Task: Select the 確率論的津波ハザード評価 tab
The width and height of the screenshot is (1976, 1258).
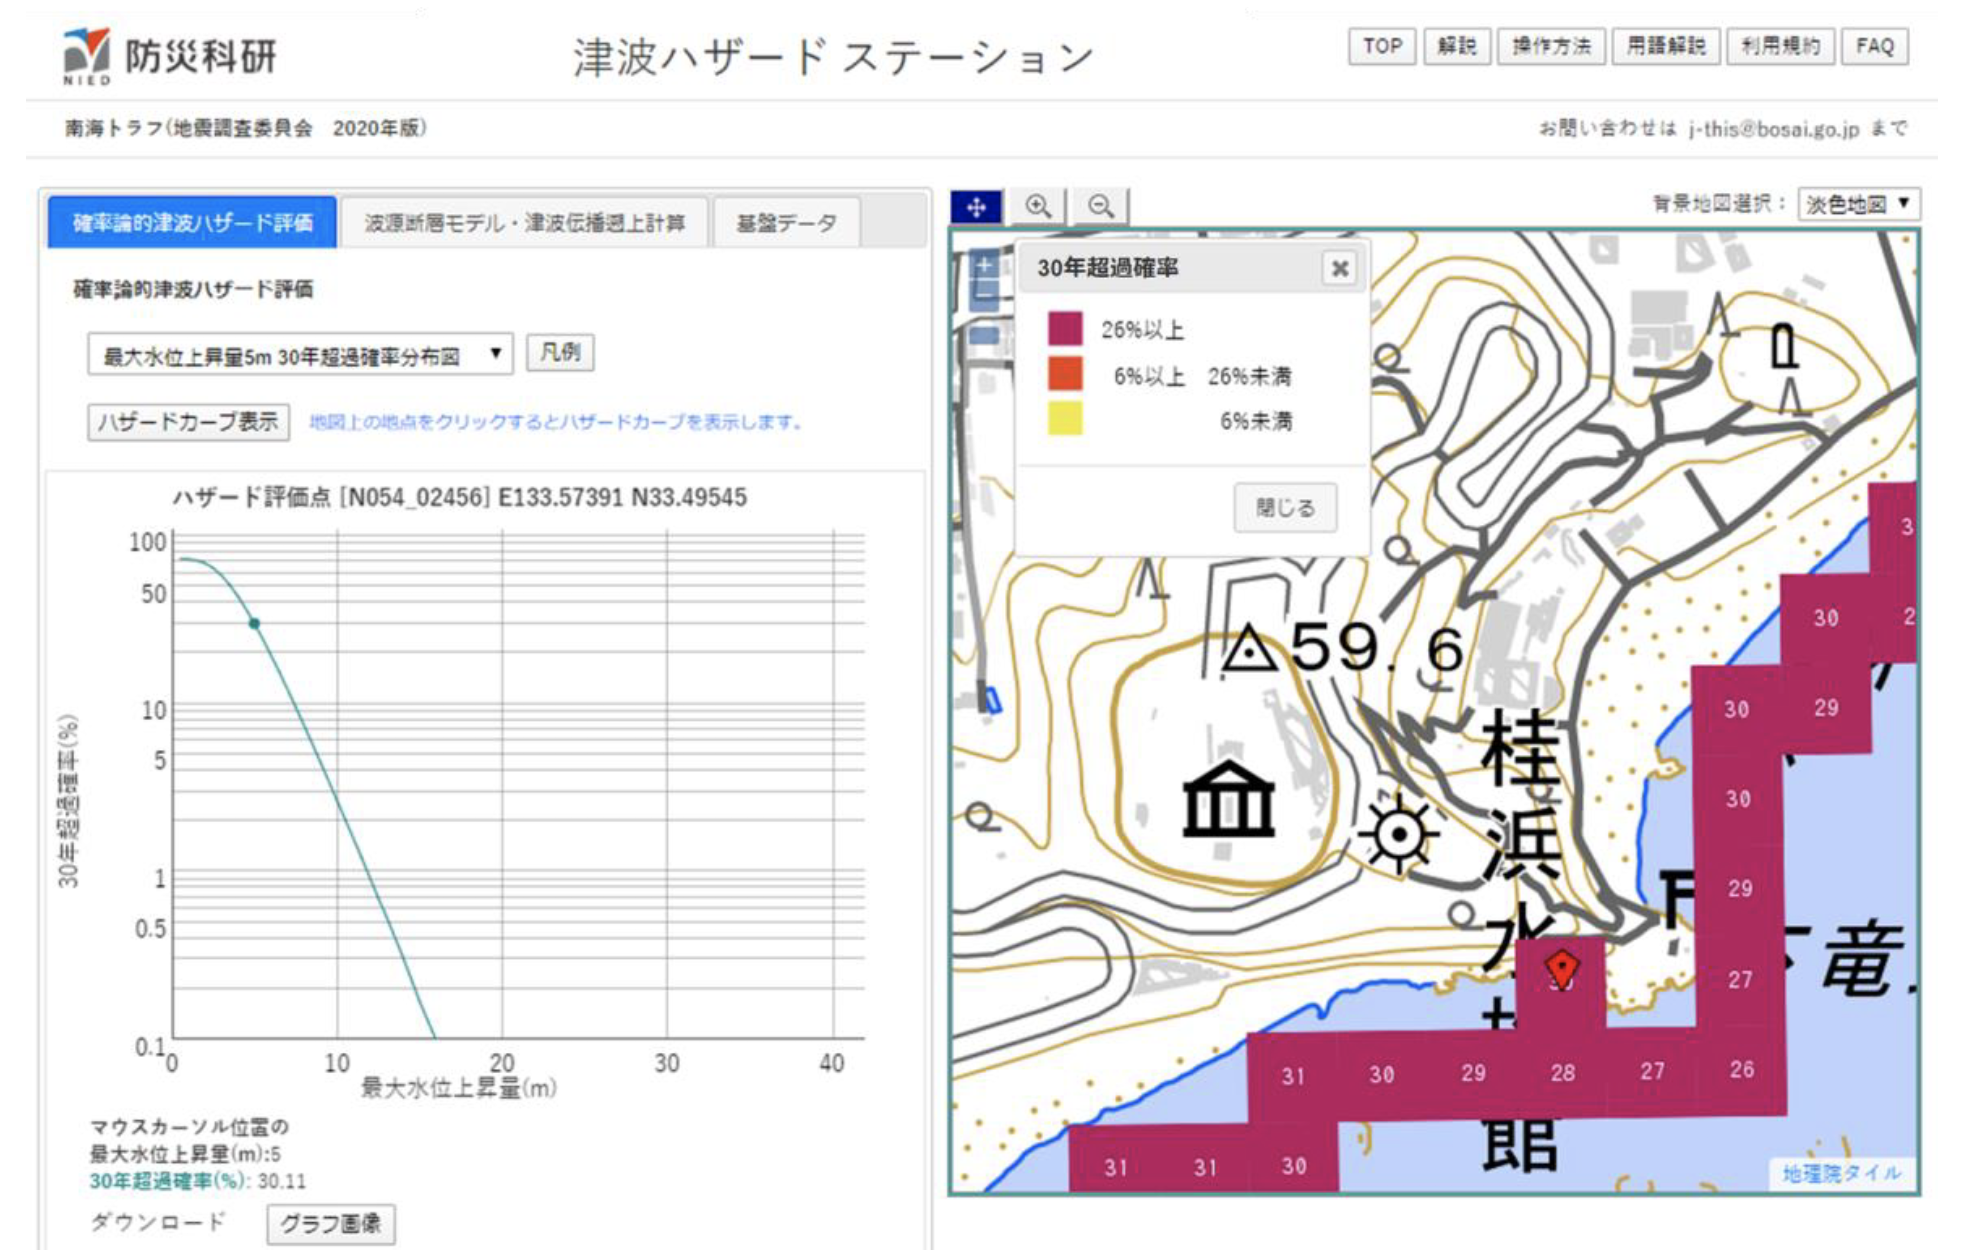Action: pos(192,223)
